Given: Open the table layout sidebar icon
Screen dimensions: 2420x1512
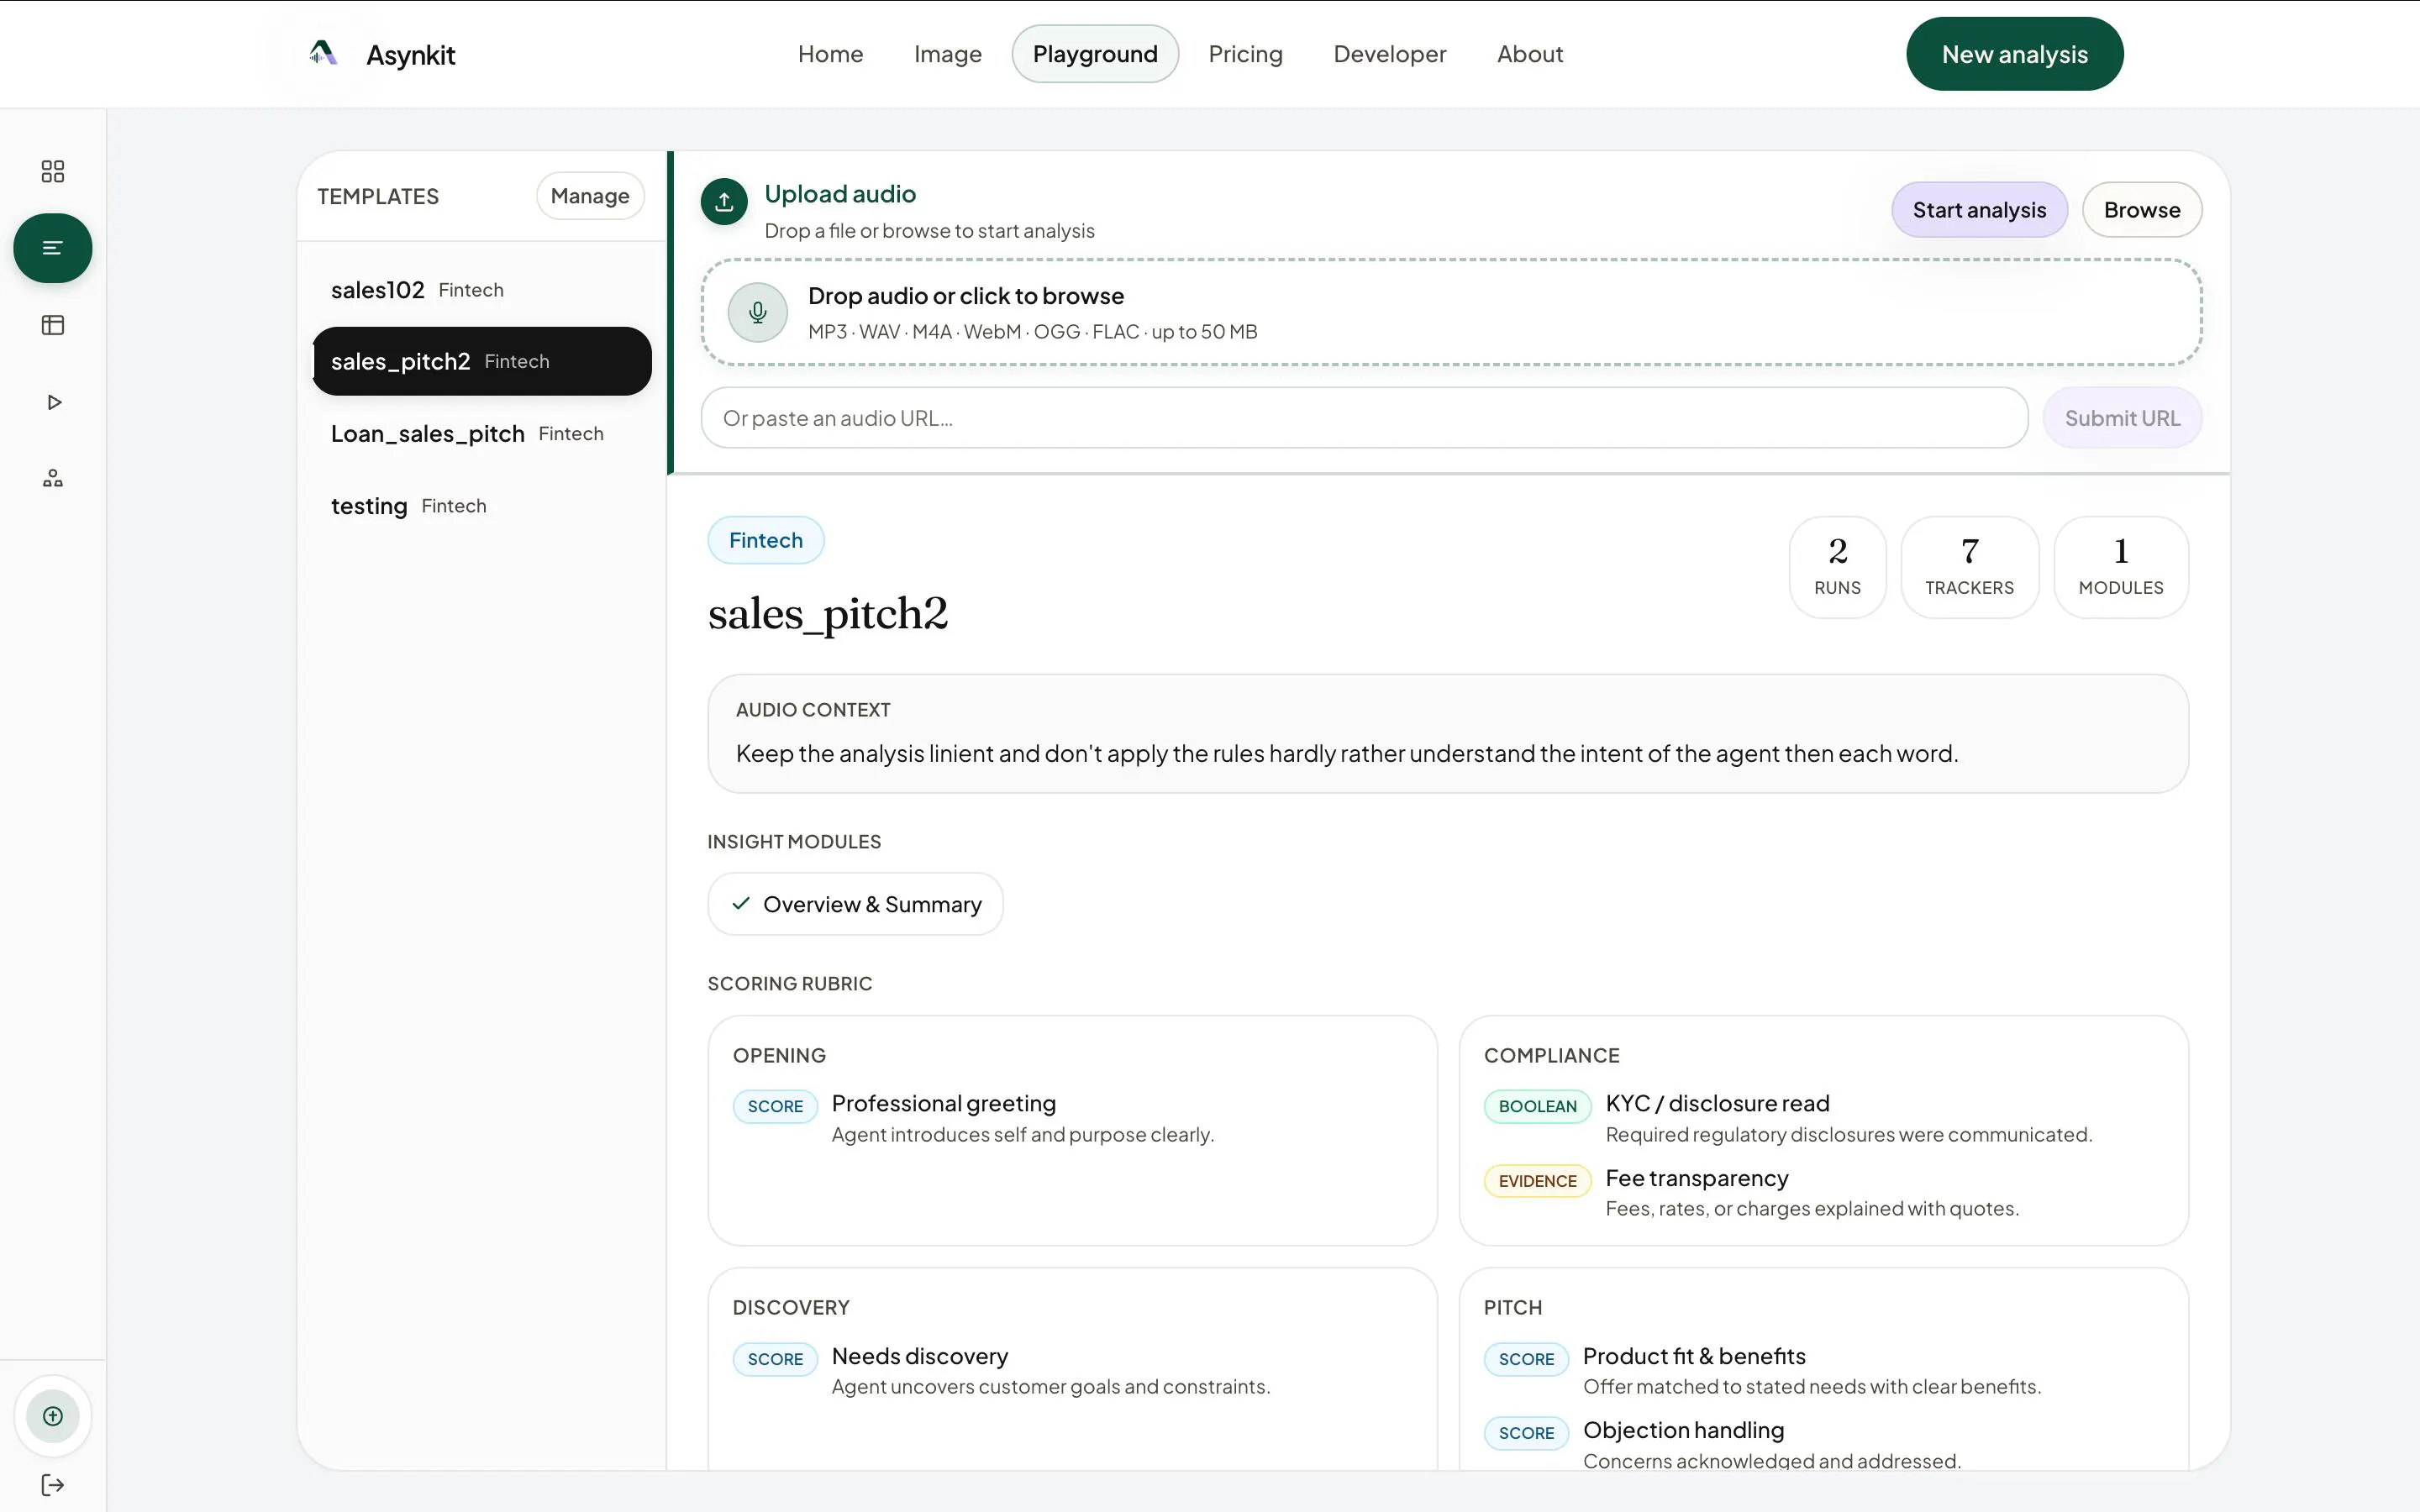Looking at the screenshot, I should point(53,325).
